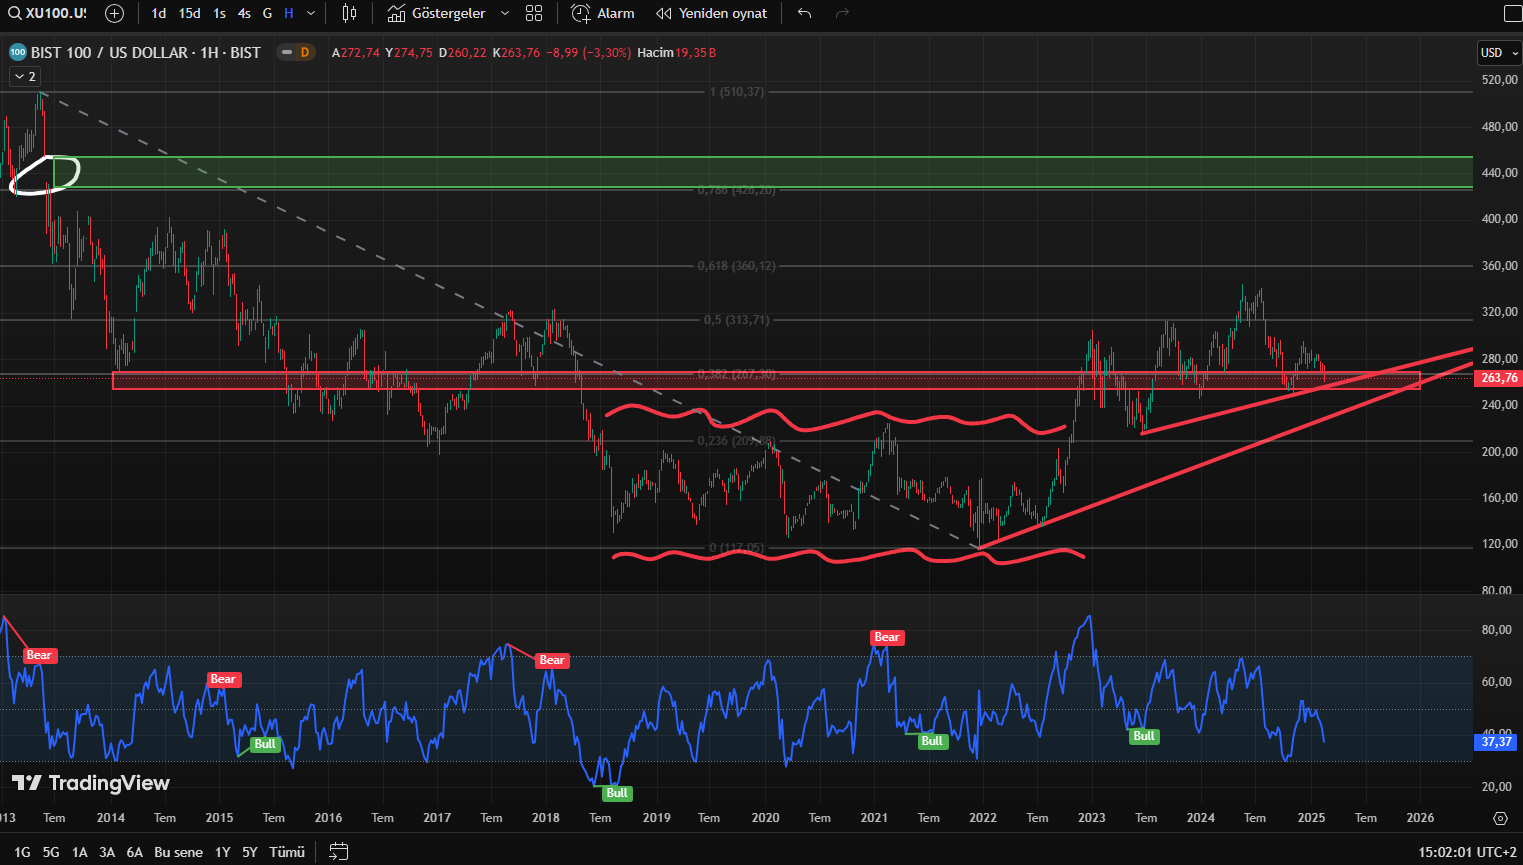Select the Tümü date range
Viewport: 1523px width, 865px height.
(x=287, y=852)
